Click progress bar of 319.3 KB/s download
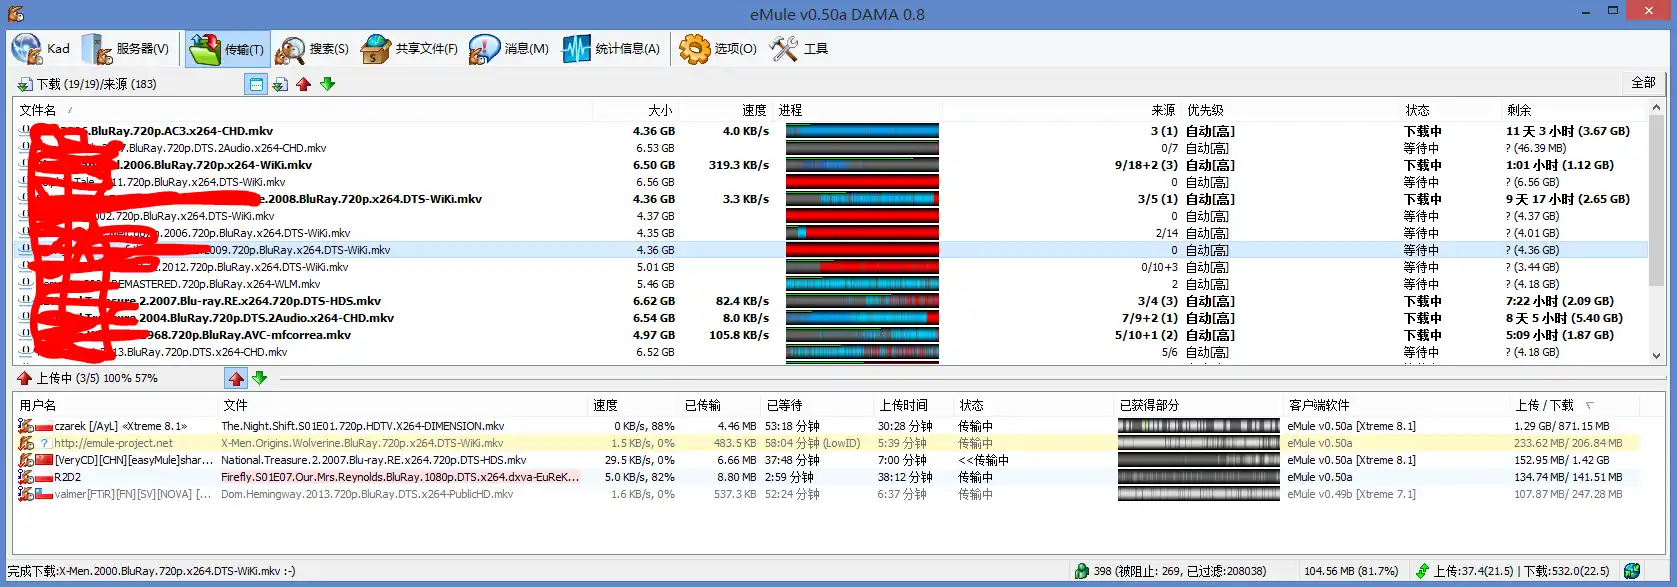The image size is (1677, 587). click(x=862, y=165)
